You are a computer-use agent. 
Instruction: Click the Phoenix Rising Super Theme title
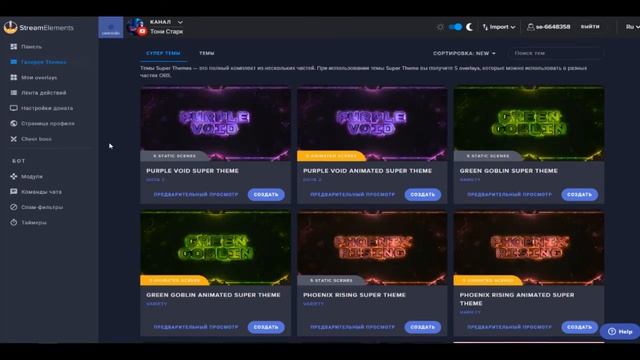click(x=354, y=295)
